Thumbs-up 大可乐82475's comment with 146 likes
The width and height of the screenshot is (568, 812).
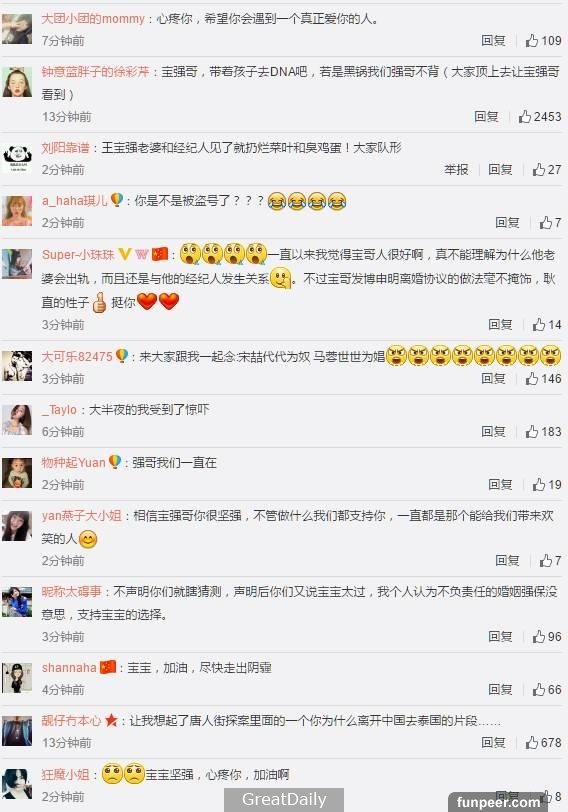544,379
